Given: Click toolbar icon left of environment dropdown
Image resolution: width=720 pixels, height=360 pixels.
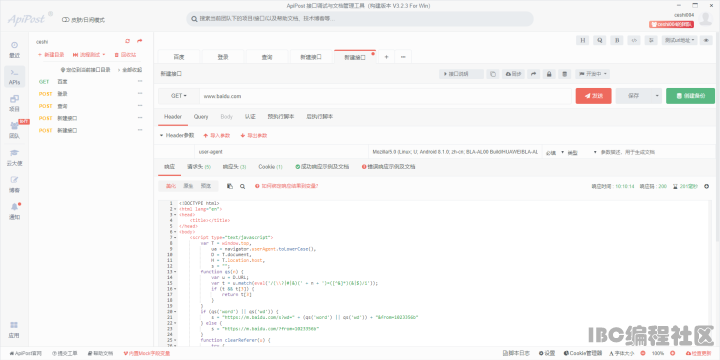Looking at the screenshot, I should tap(651, 40).
